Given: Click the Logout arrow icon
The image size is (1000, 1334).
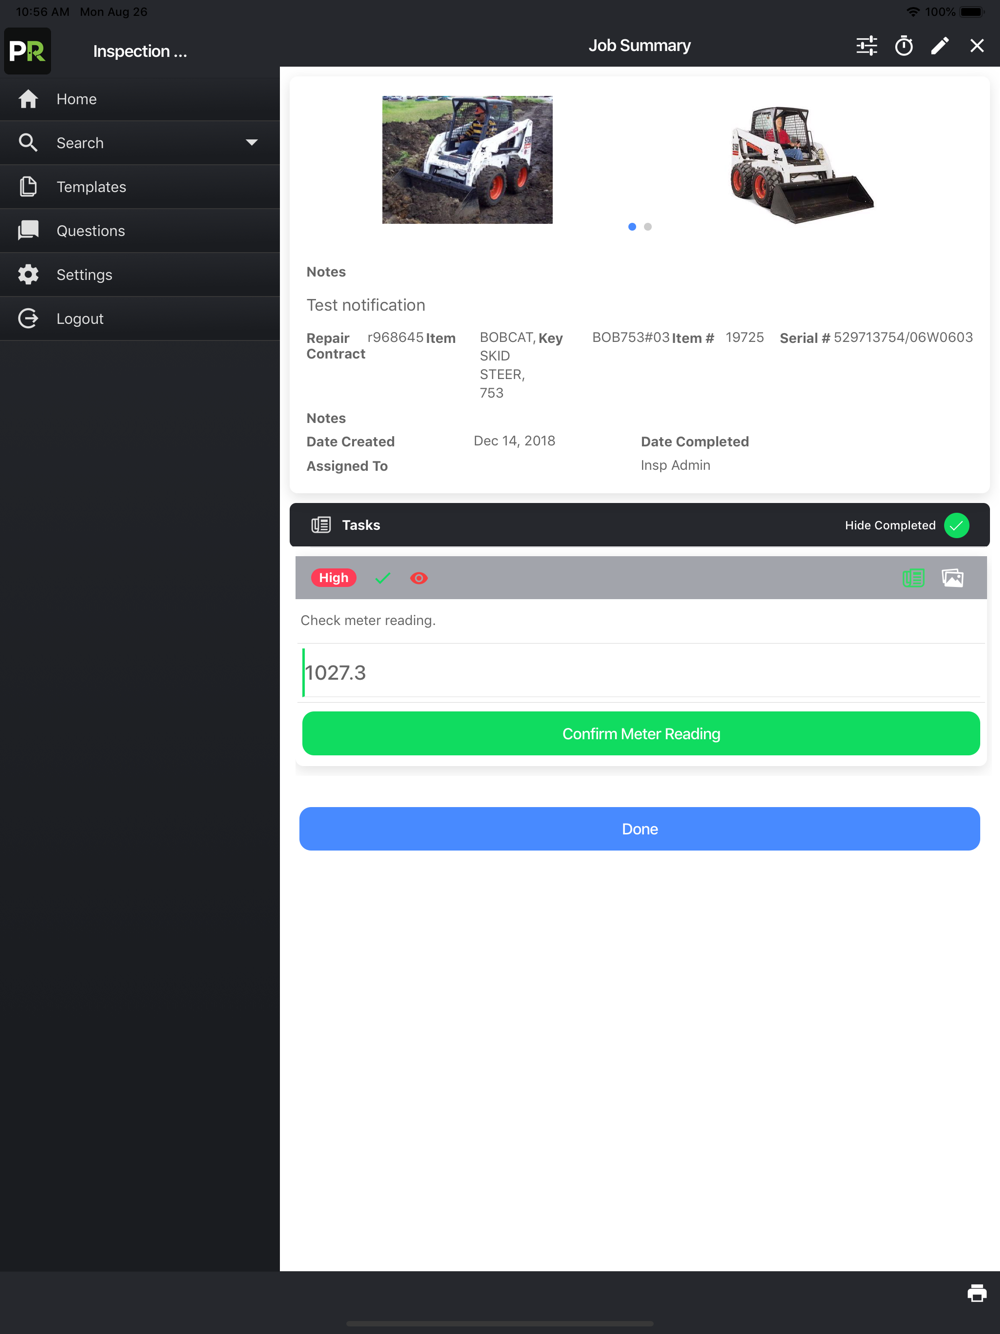Looking at the screenshot, I should (x=28, y=319).
